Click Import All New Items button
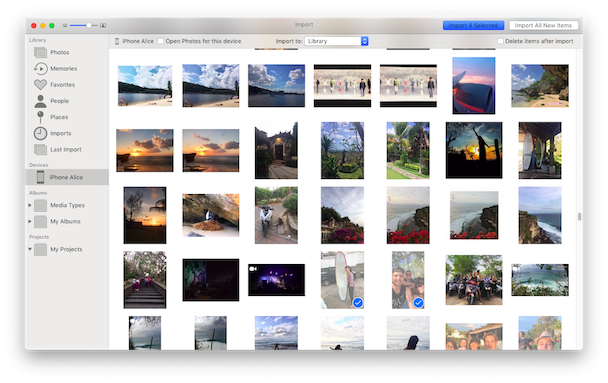This screenshot has height=383, width=608. pyautogui.click(x=543, y=26)
